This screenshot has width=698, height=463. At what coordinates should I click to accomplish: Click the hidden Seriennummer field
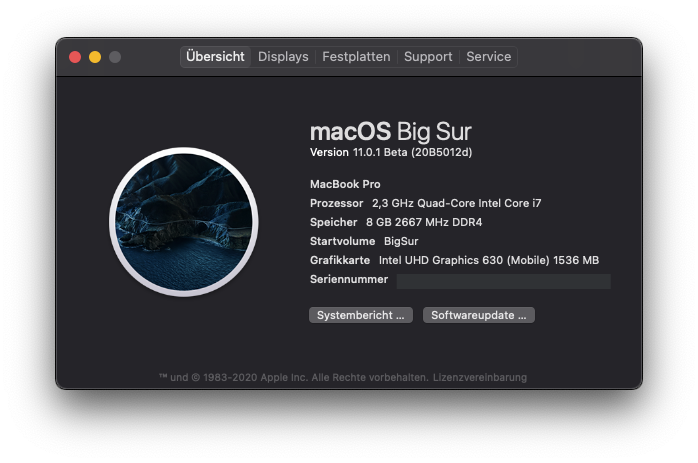(503, 281)
